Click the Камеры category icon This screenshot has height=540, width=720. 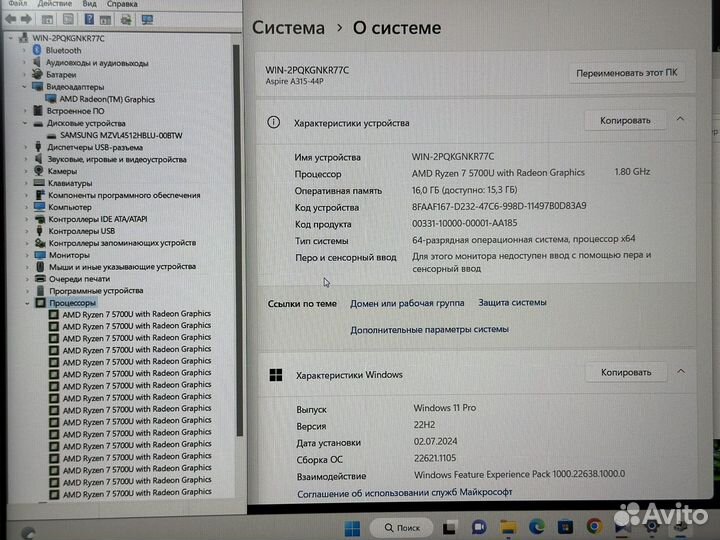(x=39, y=171)
